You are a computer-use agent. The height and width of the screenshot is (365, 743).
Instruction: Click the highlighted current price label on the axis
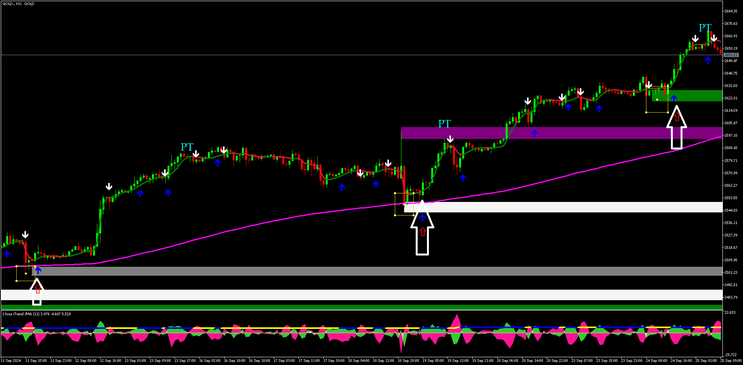pyautogui.click(x=730, y=55)
